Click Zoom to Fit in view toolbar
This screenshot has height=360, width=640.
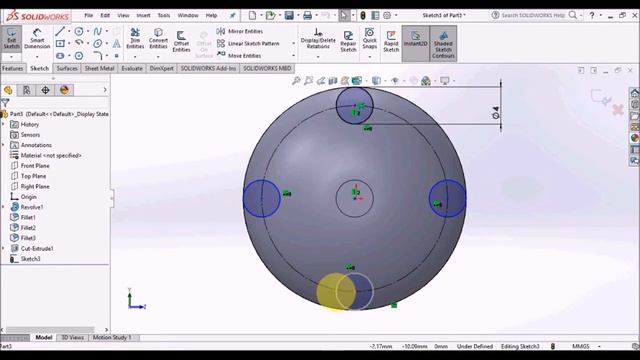tap(296, 81)
